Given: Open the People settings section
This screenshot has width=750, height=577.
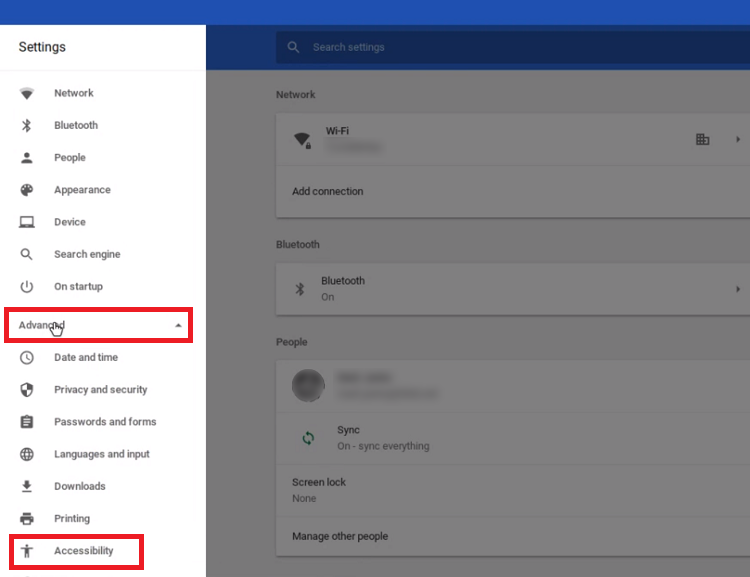Looking at the screenshot, I should 69,157.
